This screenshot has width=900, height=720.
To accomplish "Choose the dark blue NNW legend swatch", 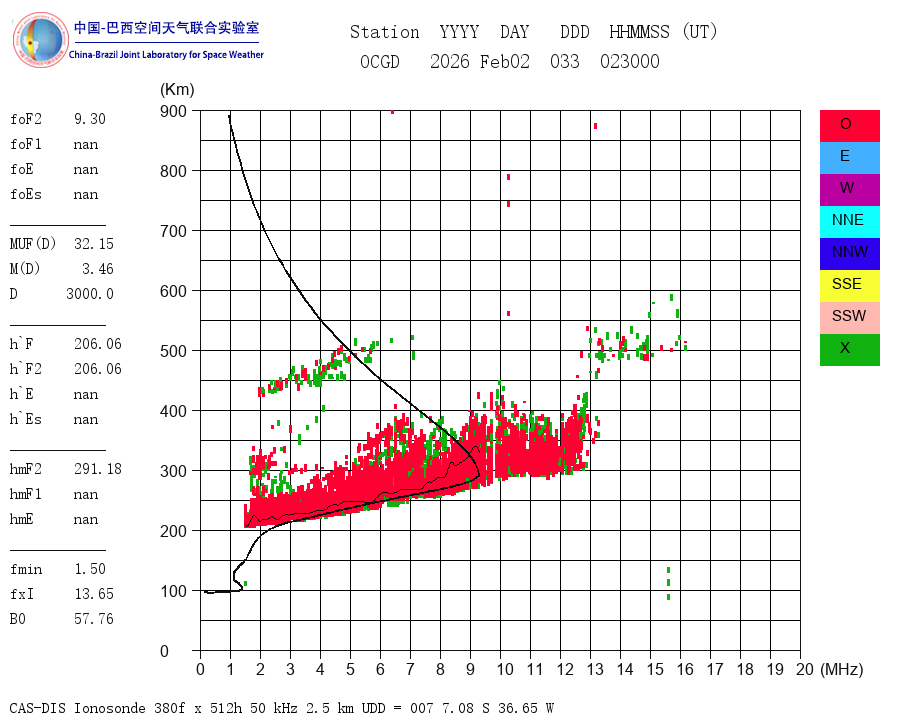I will 849,253.
